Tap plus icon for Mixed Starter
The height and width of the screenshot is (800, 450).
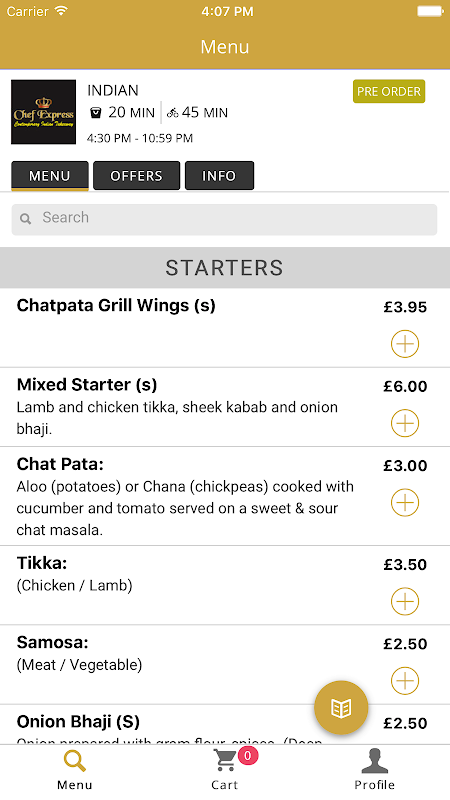pyautogui.click(x=405, y=423)
